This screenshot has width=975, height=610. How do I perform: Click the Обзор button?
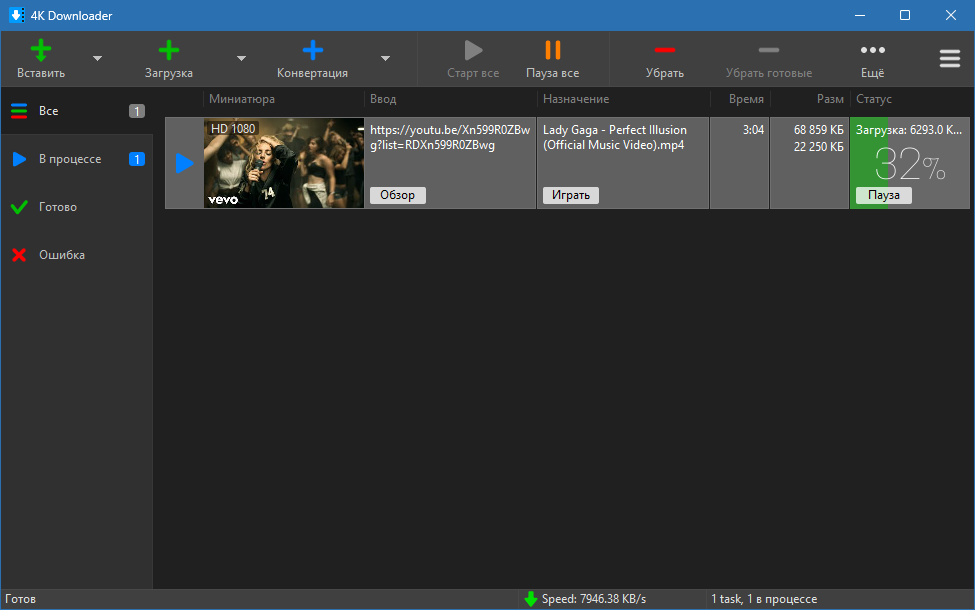398,195
